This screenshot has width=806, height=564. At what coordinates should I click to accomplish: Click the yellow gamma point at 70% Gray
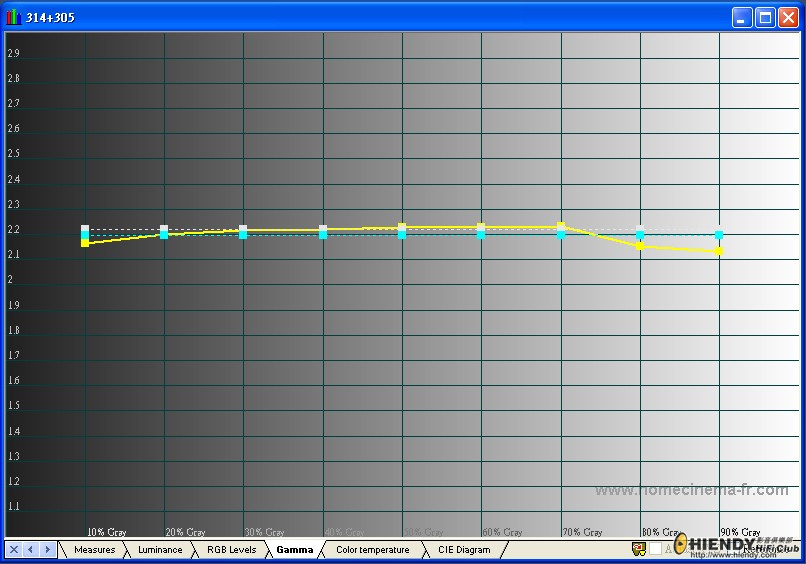(x=561, y=226)
